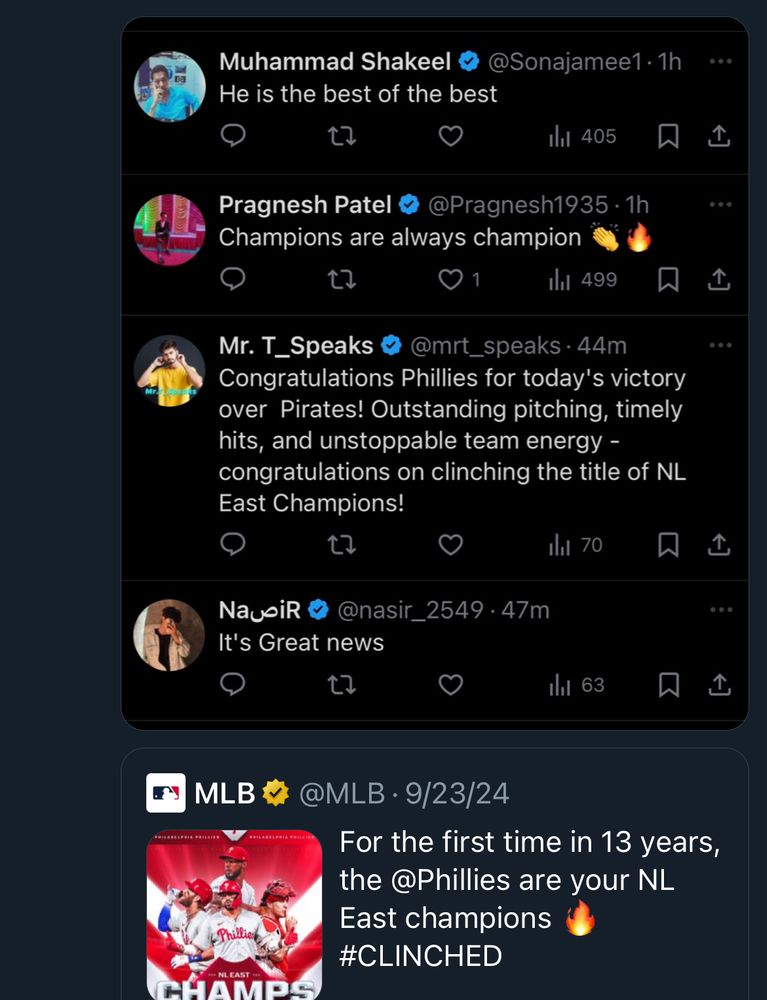
Task: Like Mr. T_Speaks' congratulations tweet
Action: click(451, 545)
